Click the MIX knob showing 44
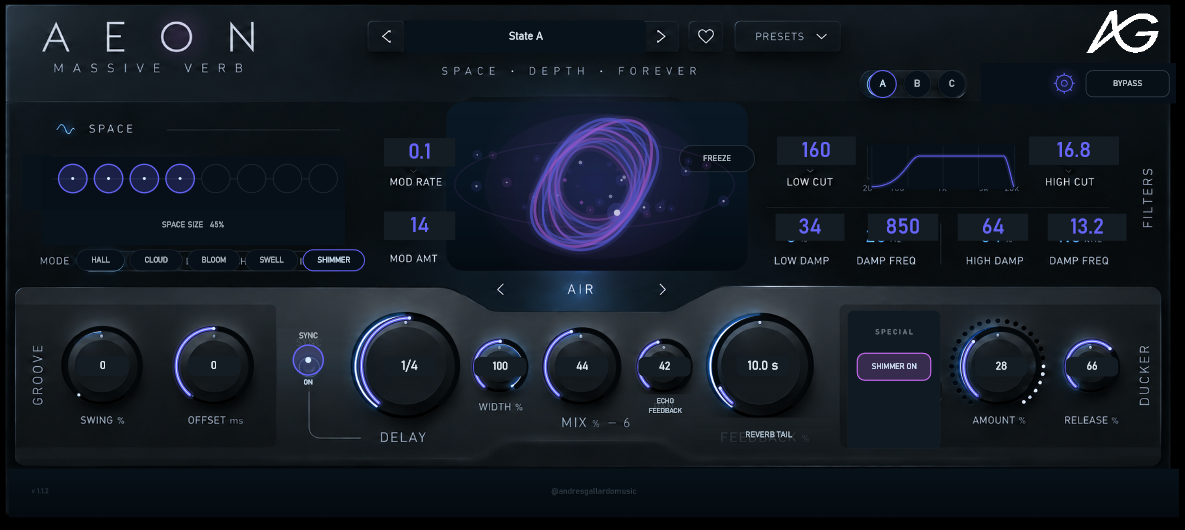The height and width of the screenshot is (530, 1185). pos(582,366)
